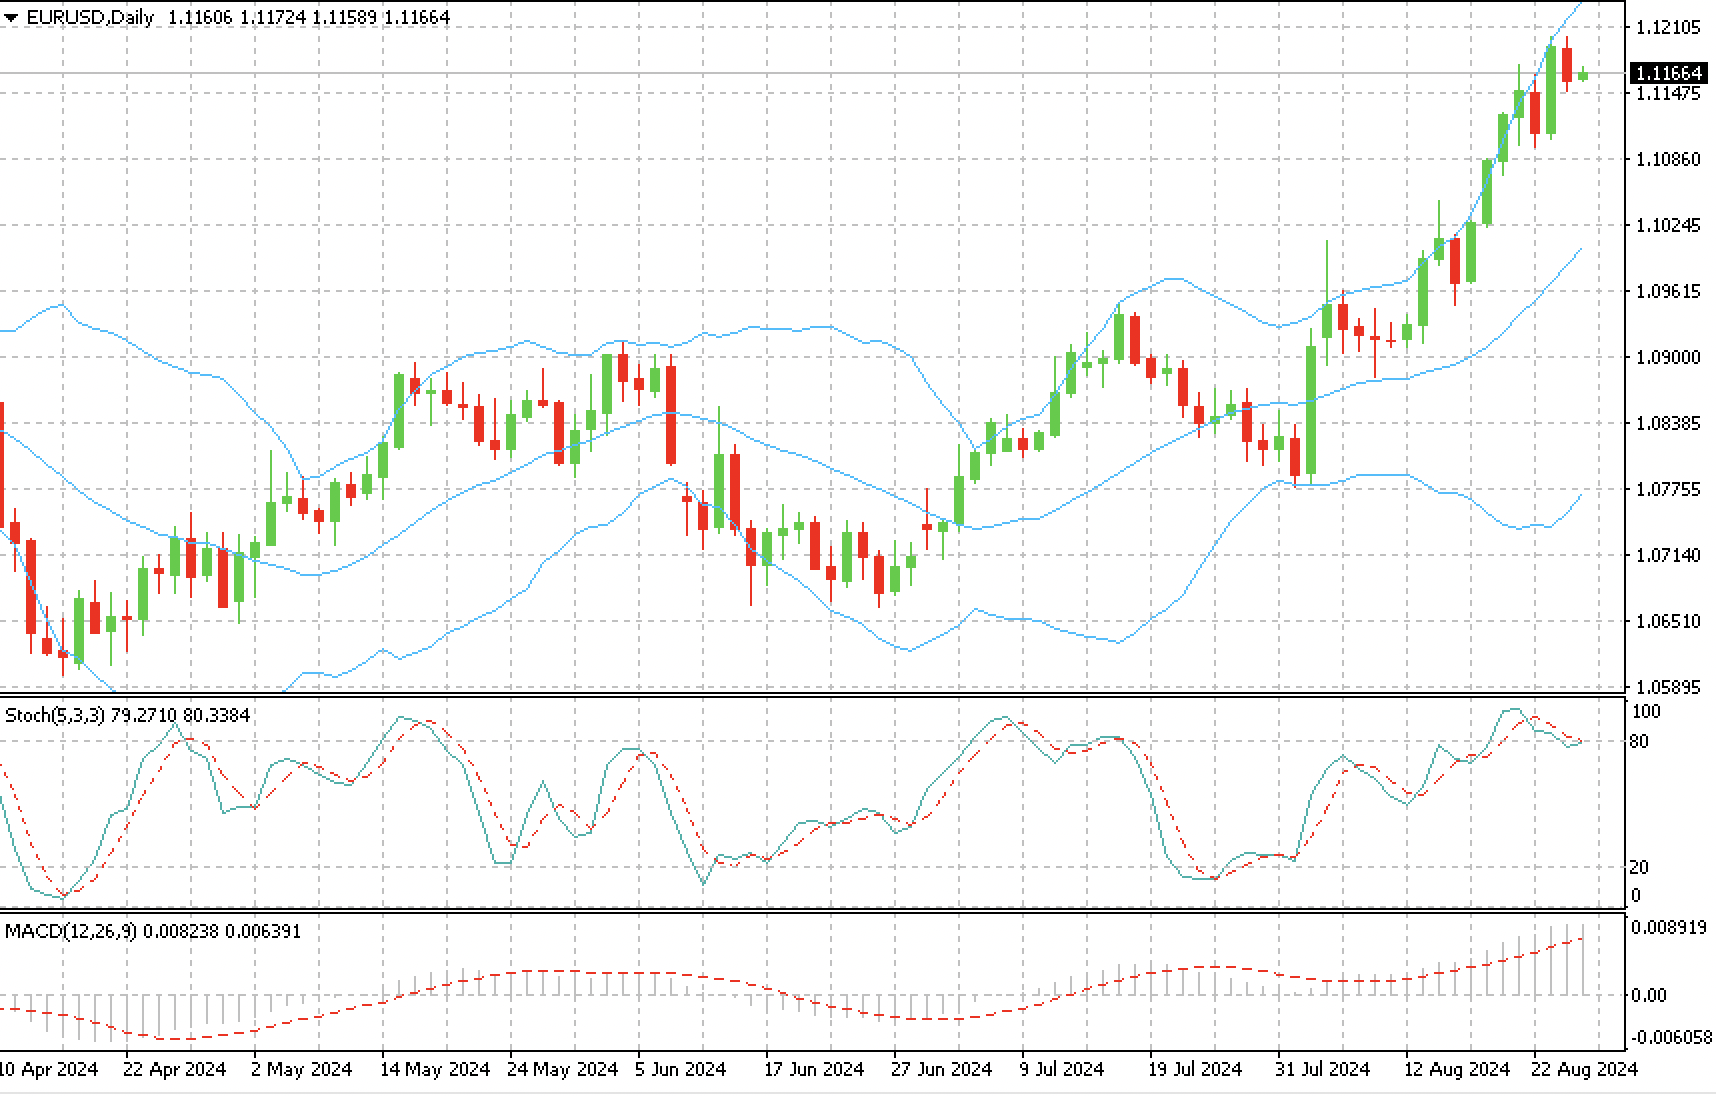Click the rightmost MACD histogram bar
Screen dimensions: 1716x1096
[1583, 962]
